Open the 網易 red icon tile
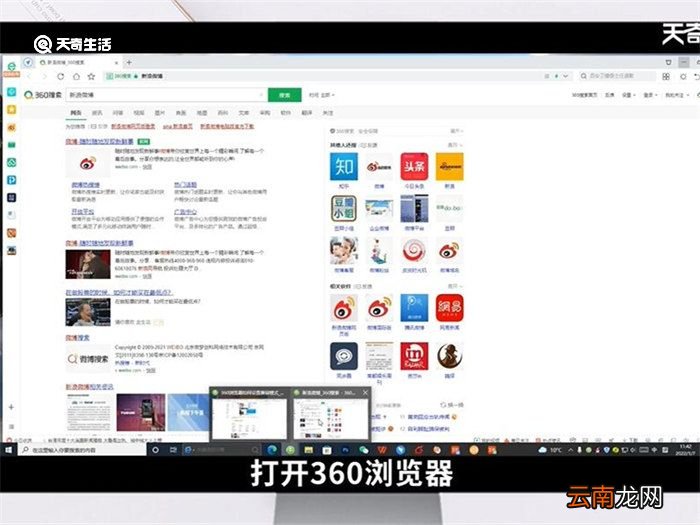 [x=450, y=308]
